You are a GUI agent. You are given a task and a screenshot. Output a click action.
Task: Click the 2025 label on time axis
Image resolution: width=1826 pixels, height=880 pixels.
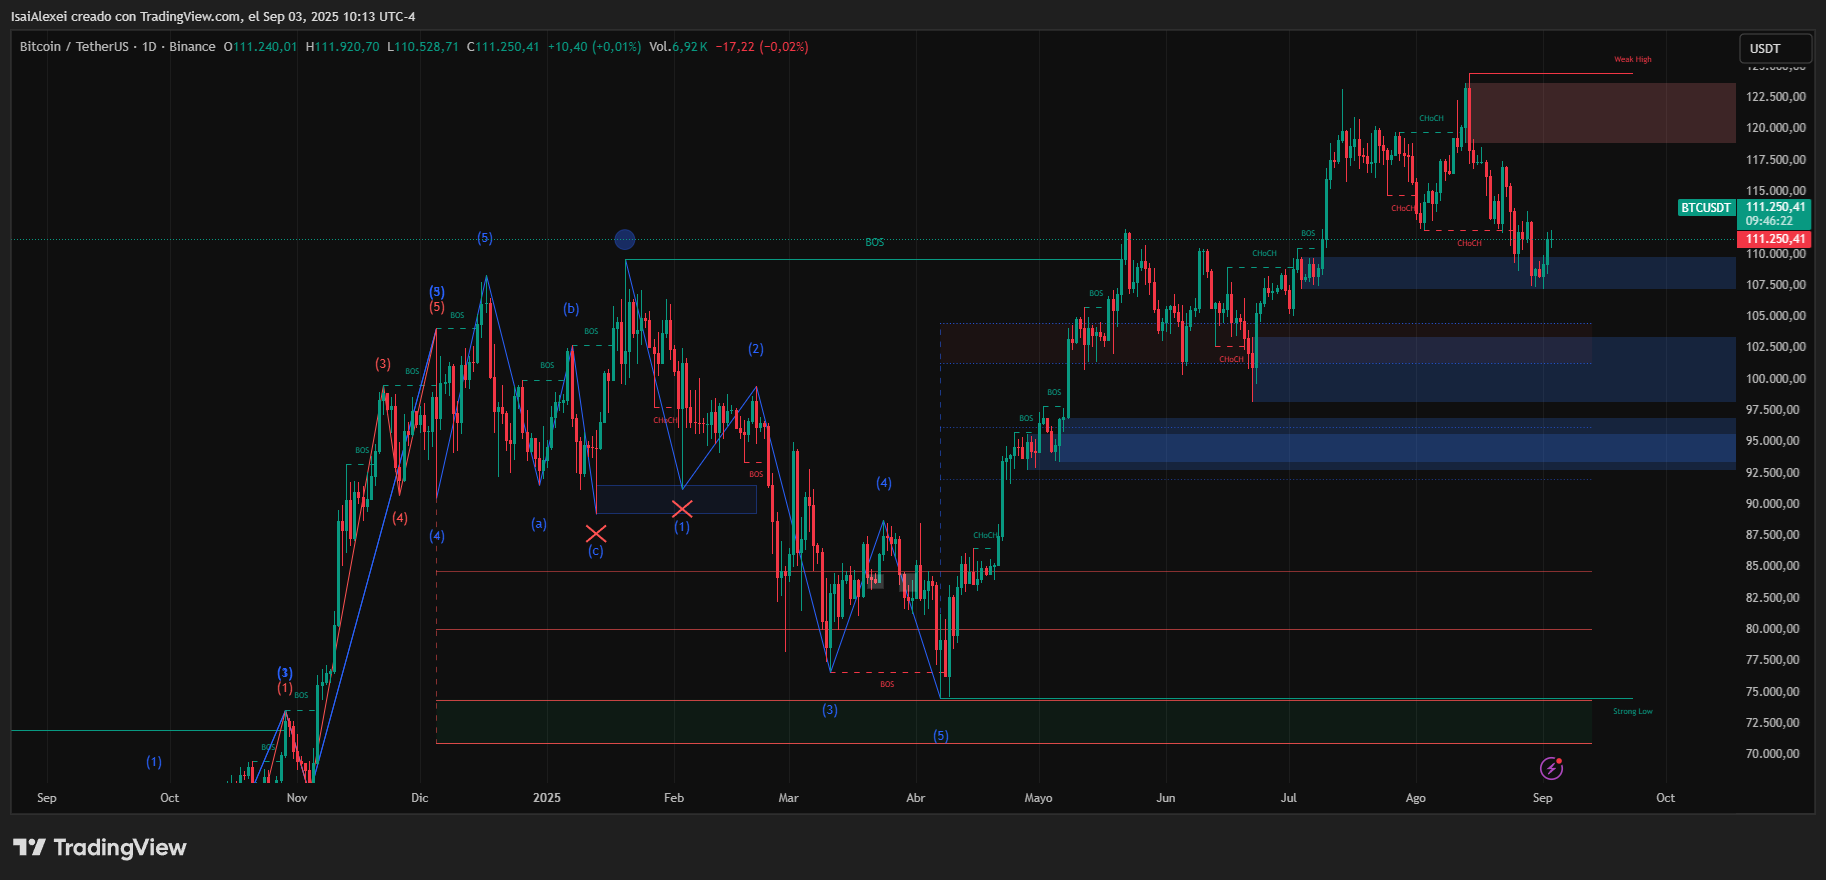(x=547, y=798)
